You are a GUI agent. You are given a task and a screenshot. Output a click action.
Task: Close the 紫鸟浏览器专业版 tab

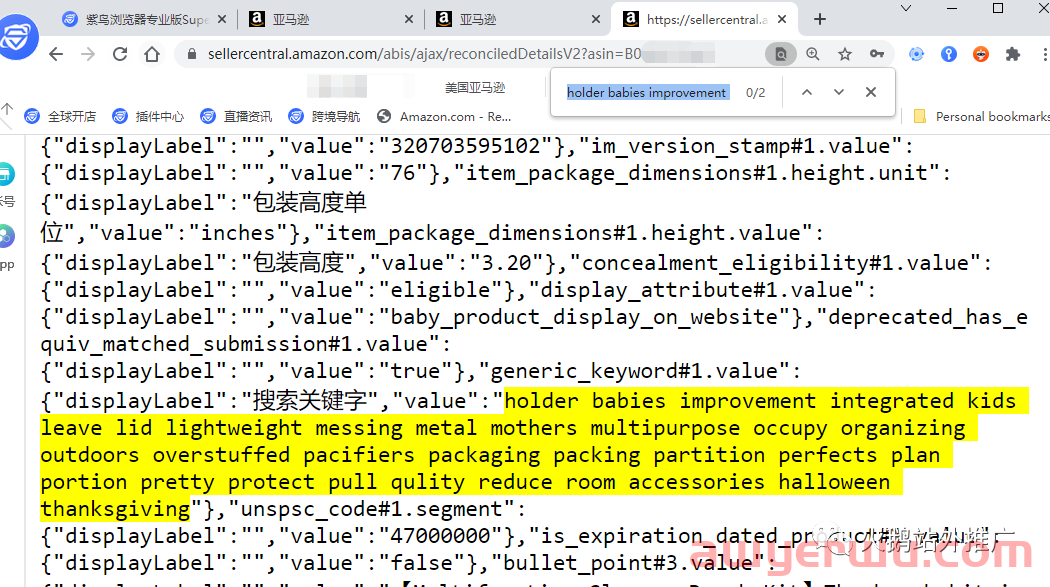click(x=222, y=19)
